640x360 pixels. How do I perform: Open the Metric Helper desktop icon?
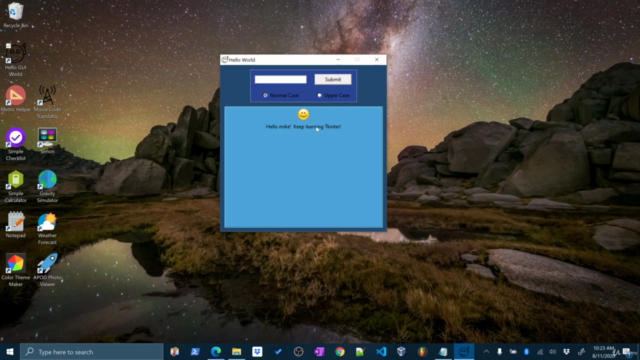pos(16,98)
